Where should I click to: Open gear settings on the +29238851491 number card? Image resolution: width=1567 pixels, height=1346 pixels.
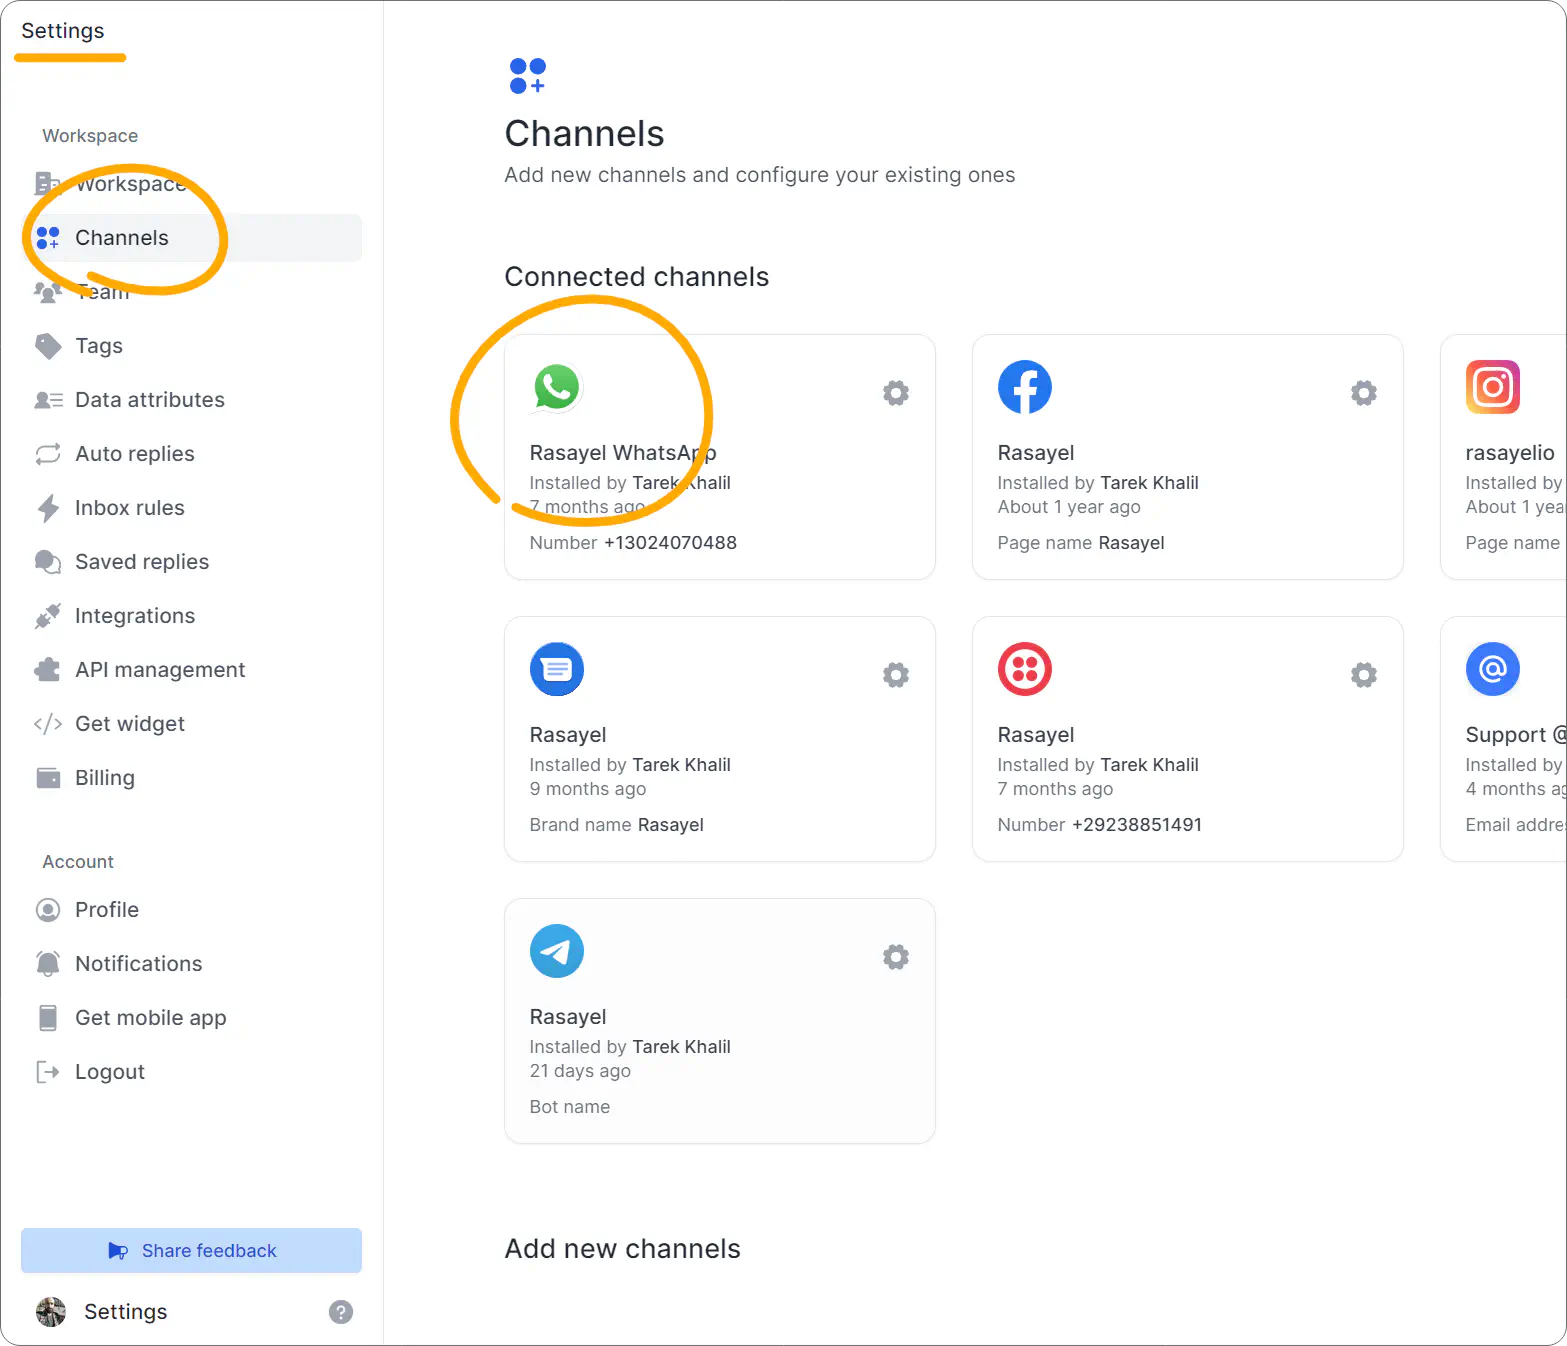(x=1364, y=675)
